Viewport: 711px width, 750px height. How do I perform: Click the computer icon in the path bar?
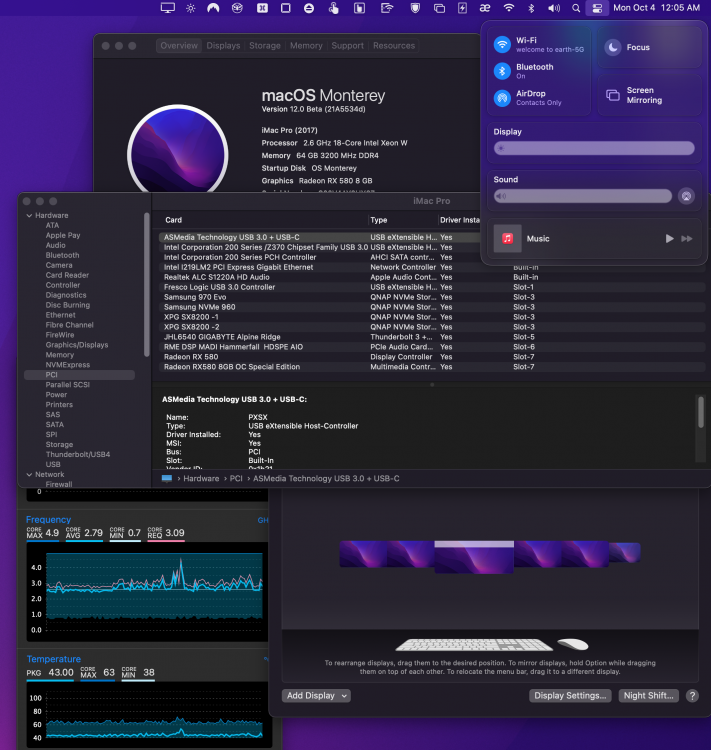[167, 478]
